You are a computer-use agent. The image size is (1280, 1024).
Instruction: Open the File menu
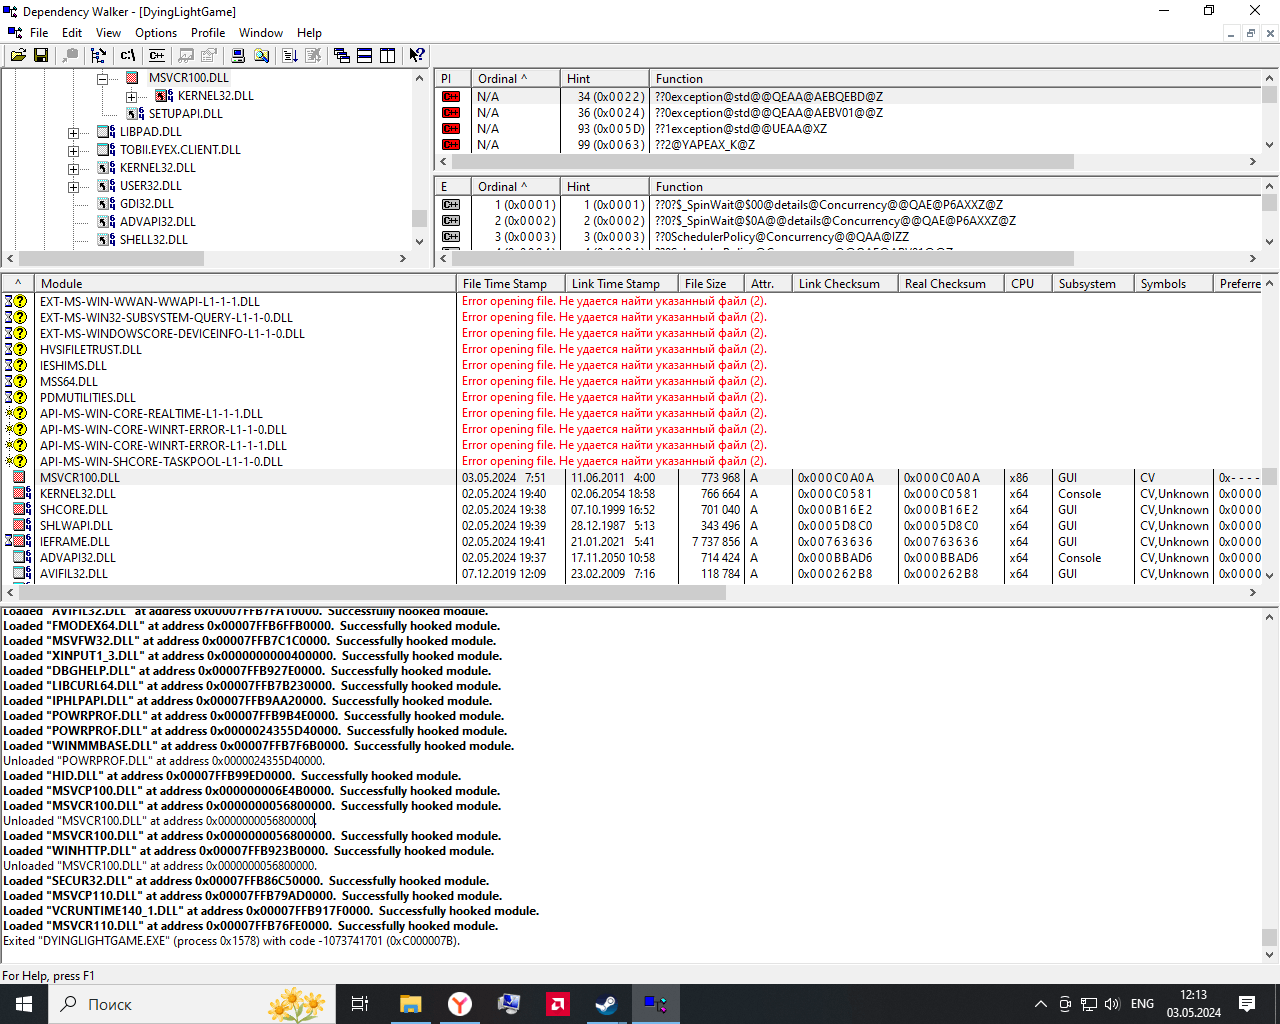point(39,33)
